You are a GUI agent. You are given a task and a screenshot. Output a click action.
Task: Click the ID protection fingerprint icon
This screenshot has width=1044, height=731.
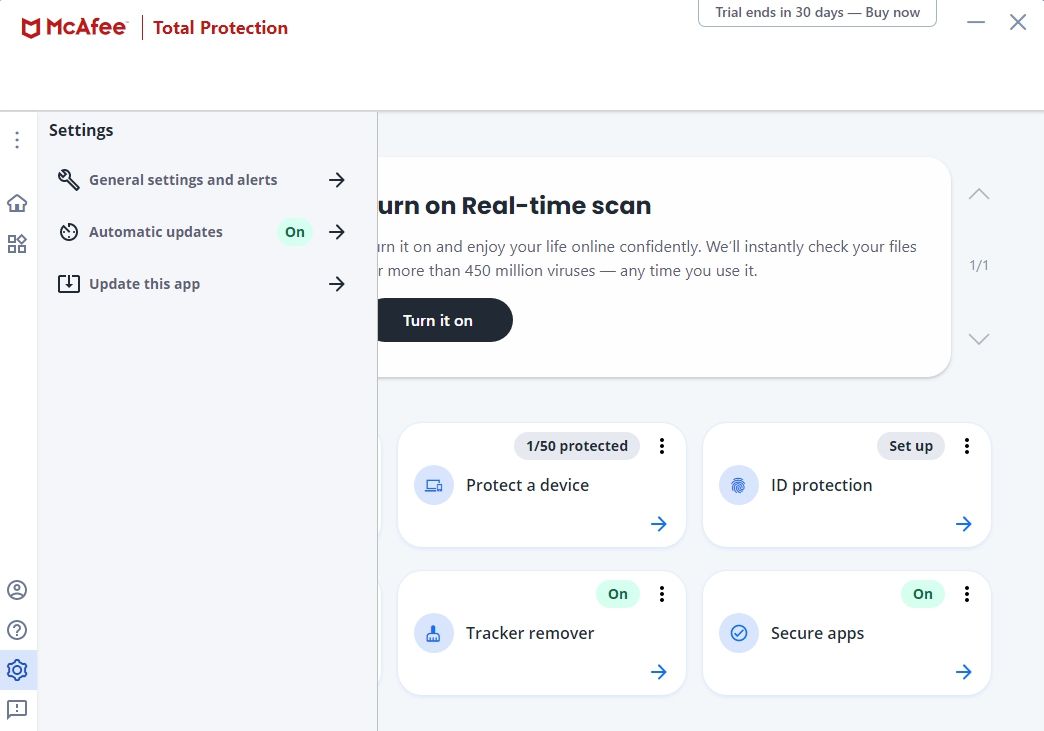tap(739, 486)
